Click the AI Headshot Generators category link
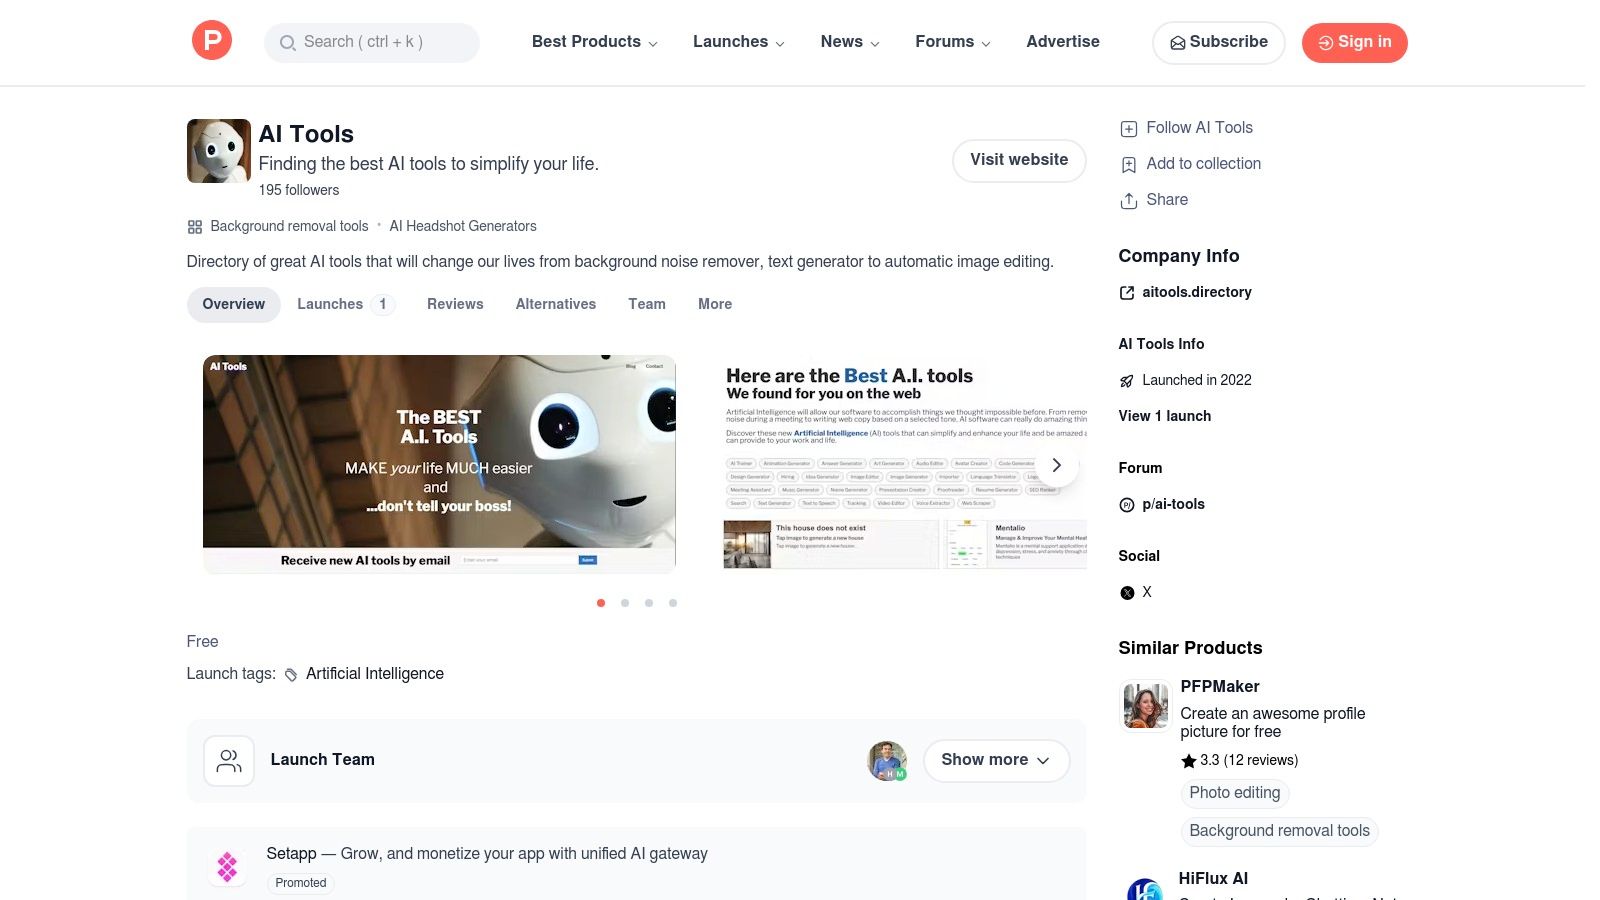This screenshot has width=1600, height=900. click(463, 227)
